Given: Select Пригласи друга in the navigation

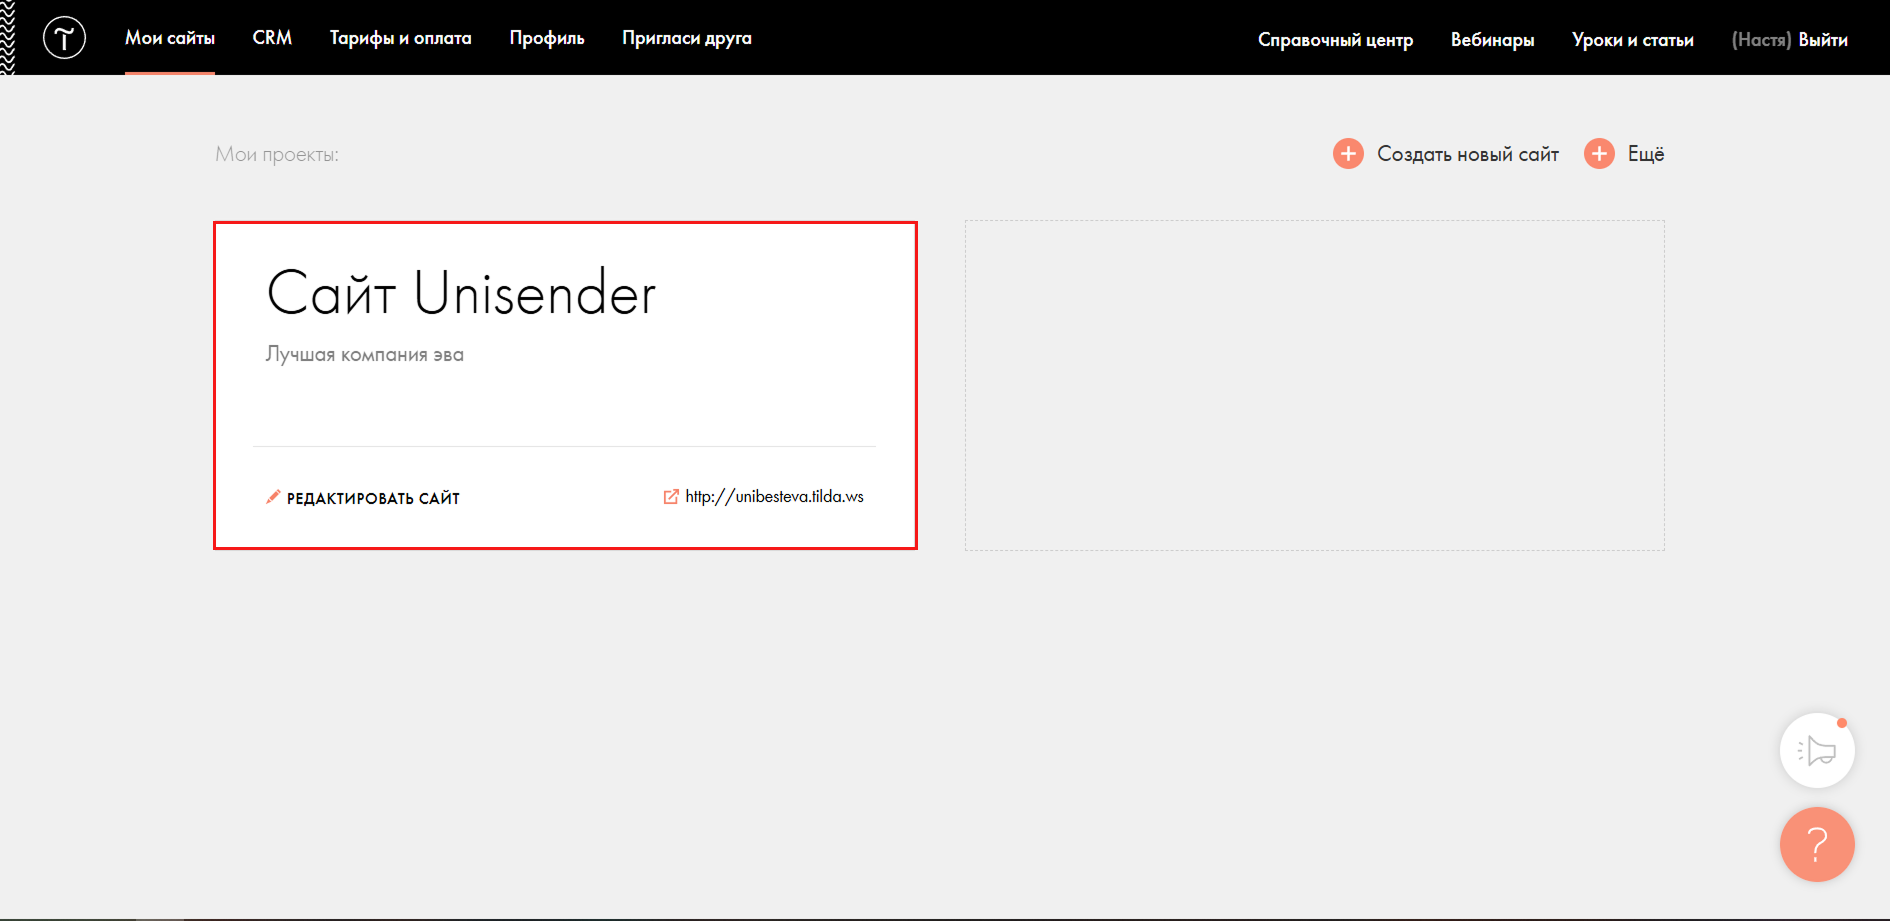Looking at the screenshot, I should (x=687, y=38).
